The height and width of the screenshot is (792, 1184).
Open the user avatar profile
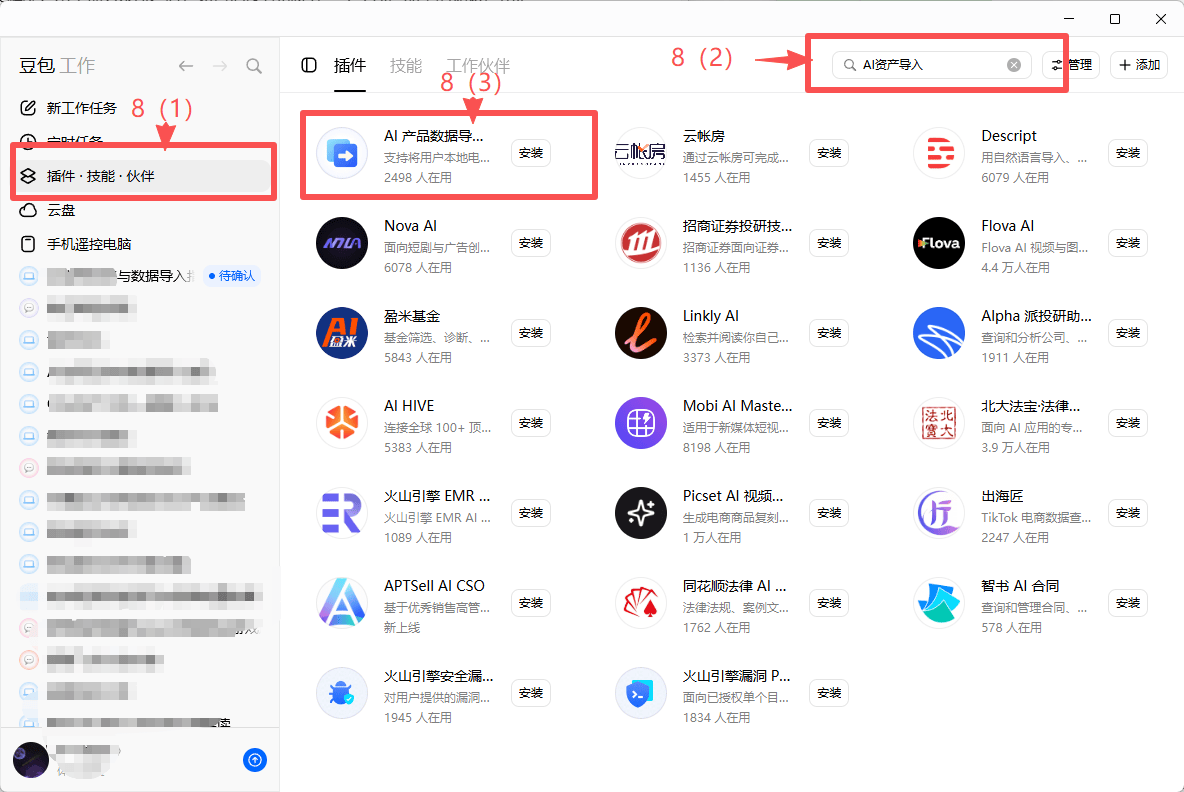(31, 760)
